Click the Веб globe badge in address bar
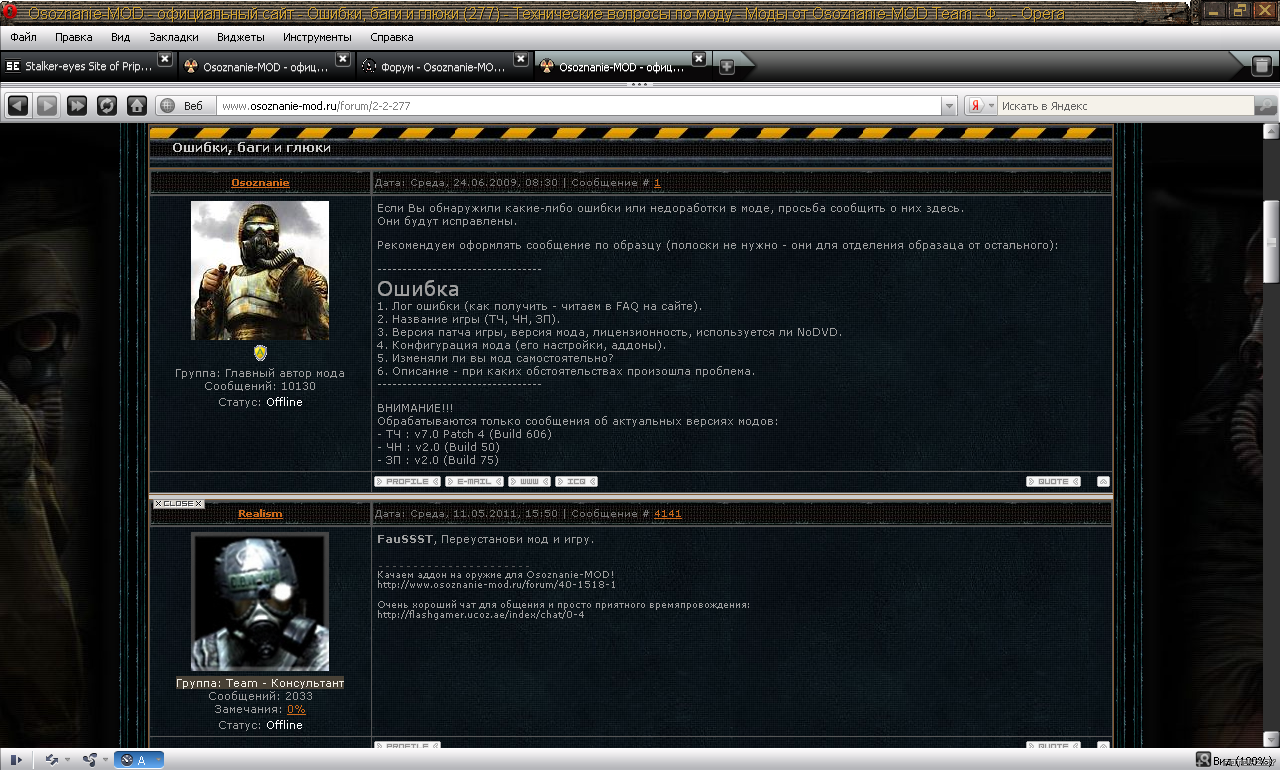This screenshot has width=1280, height=770. click(184, 106)
